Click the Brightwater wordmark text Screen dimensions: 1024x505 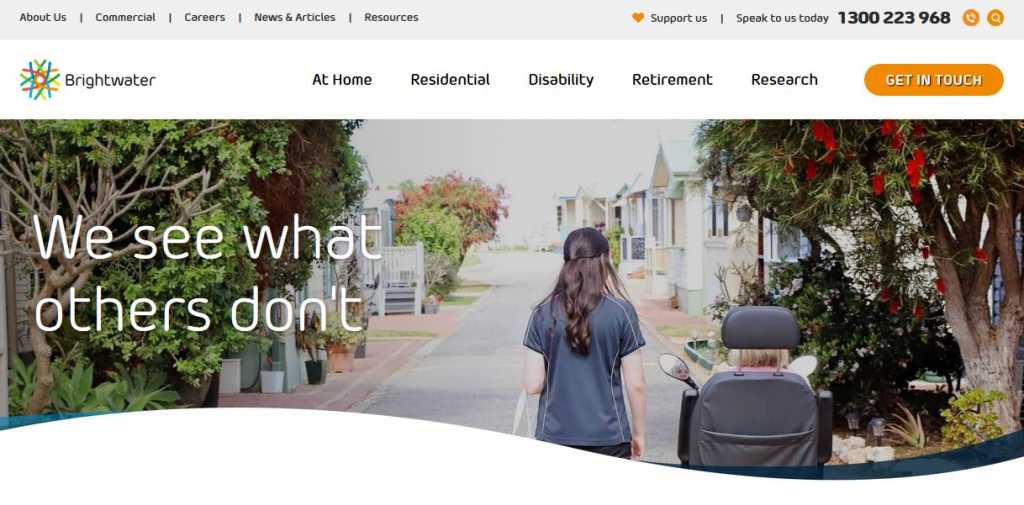coord(110,80)
